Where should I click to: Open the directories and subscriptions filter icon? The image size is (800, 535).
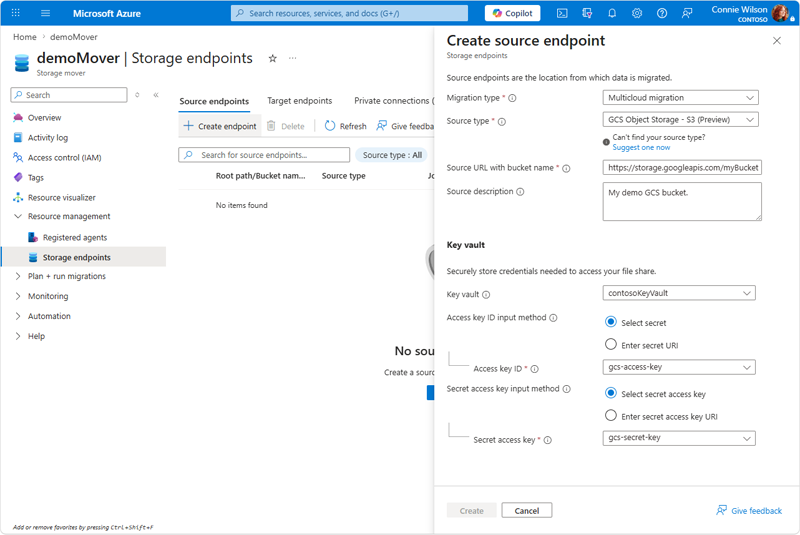point(587,13)
